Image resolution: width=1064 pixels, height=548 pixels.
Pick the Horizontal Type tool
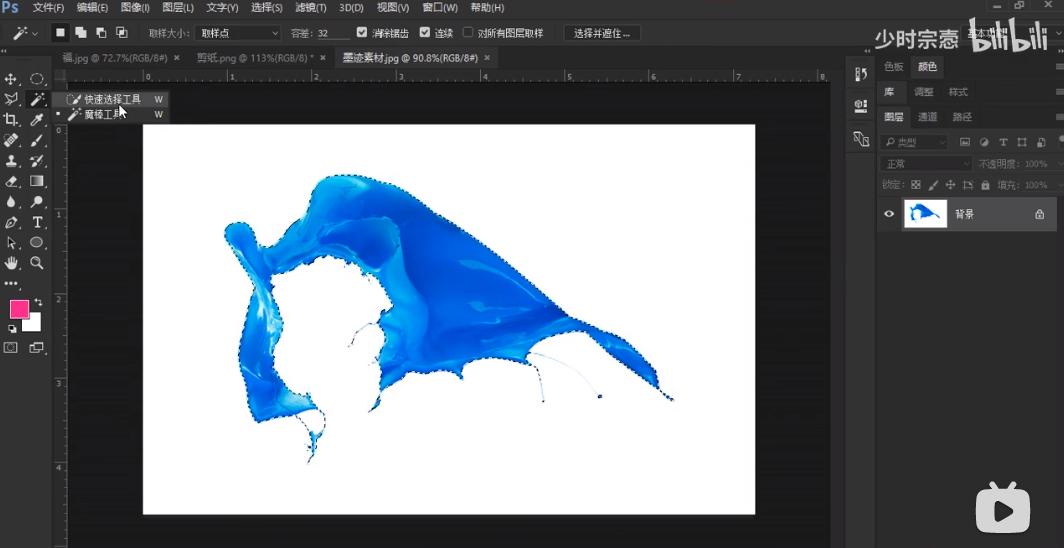tap(37, 222)
